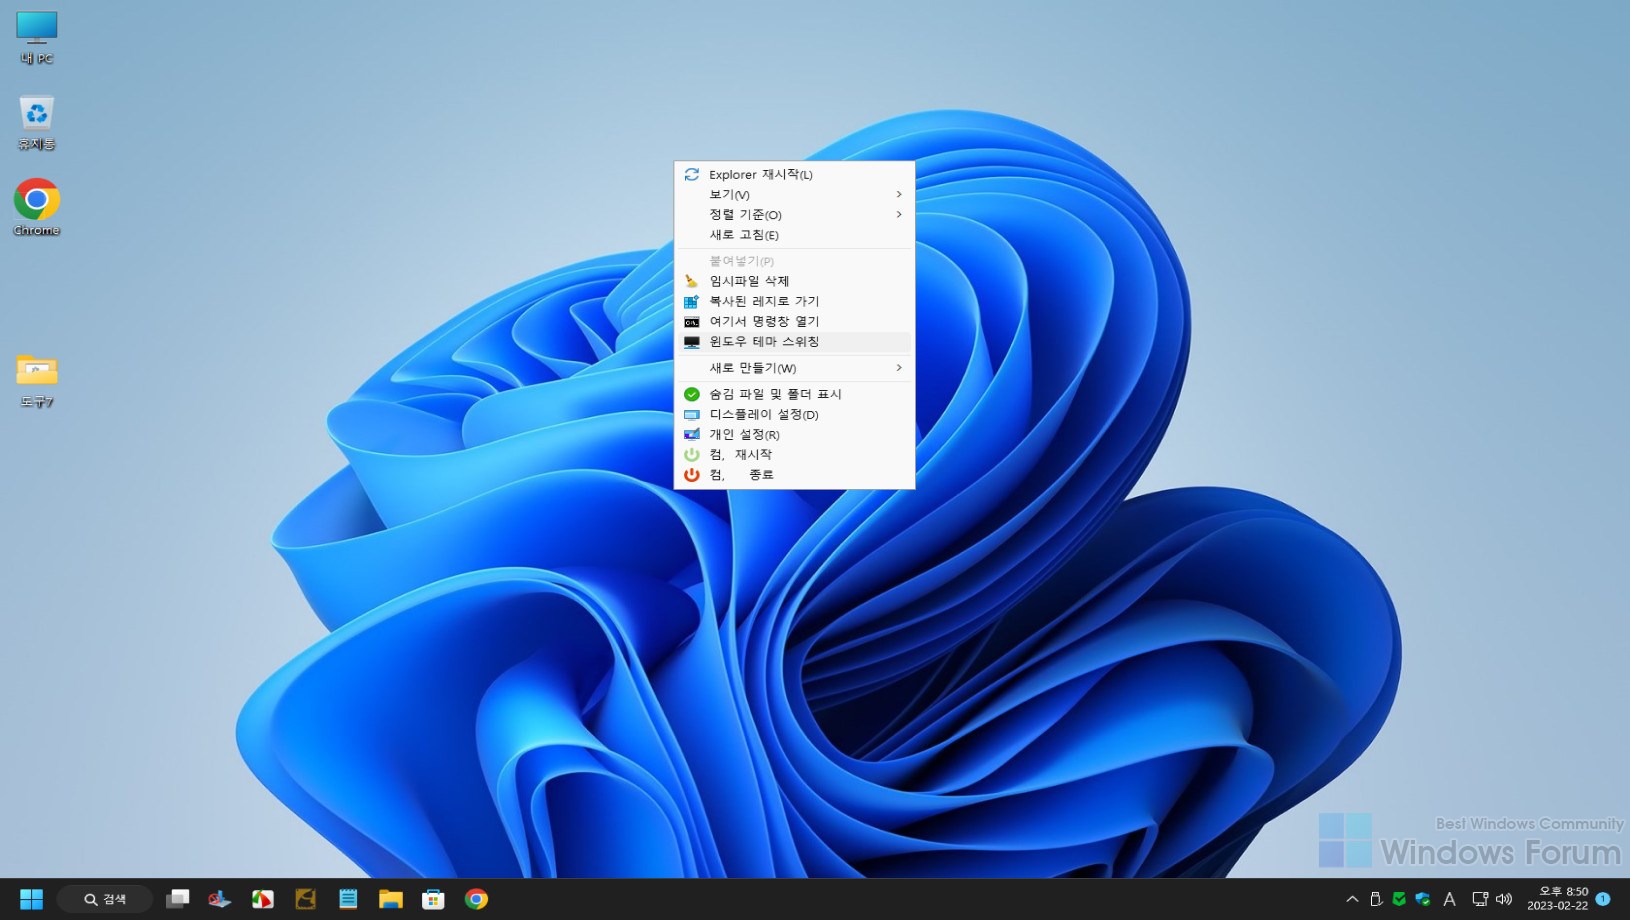This screenshot has width=1630, height=920.
Task: Launch the red-green capture app on the taskbar
Action: (263, 899)
